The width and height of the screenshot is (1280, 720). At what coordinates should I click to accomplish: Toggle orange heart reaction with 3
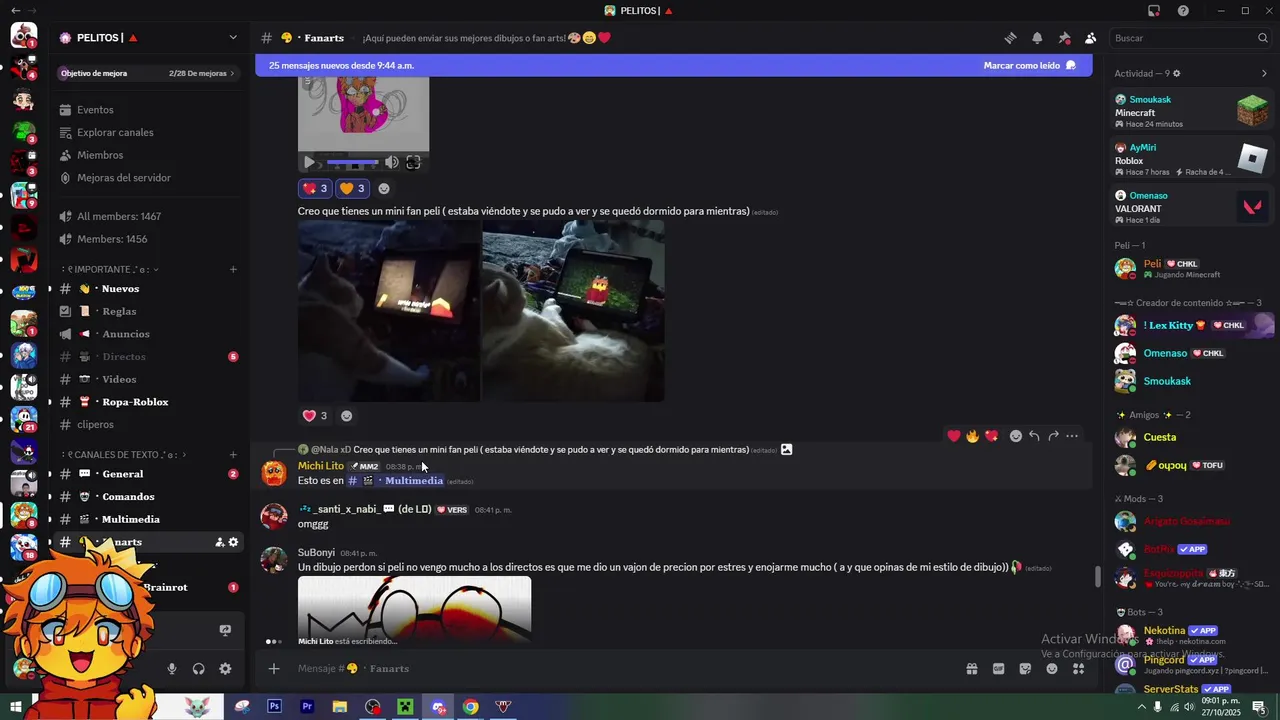click(352, 188)
